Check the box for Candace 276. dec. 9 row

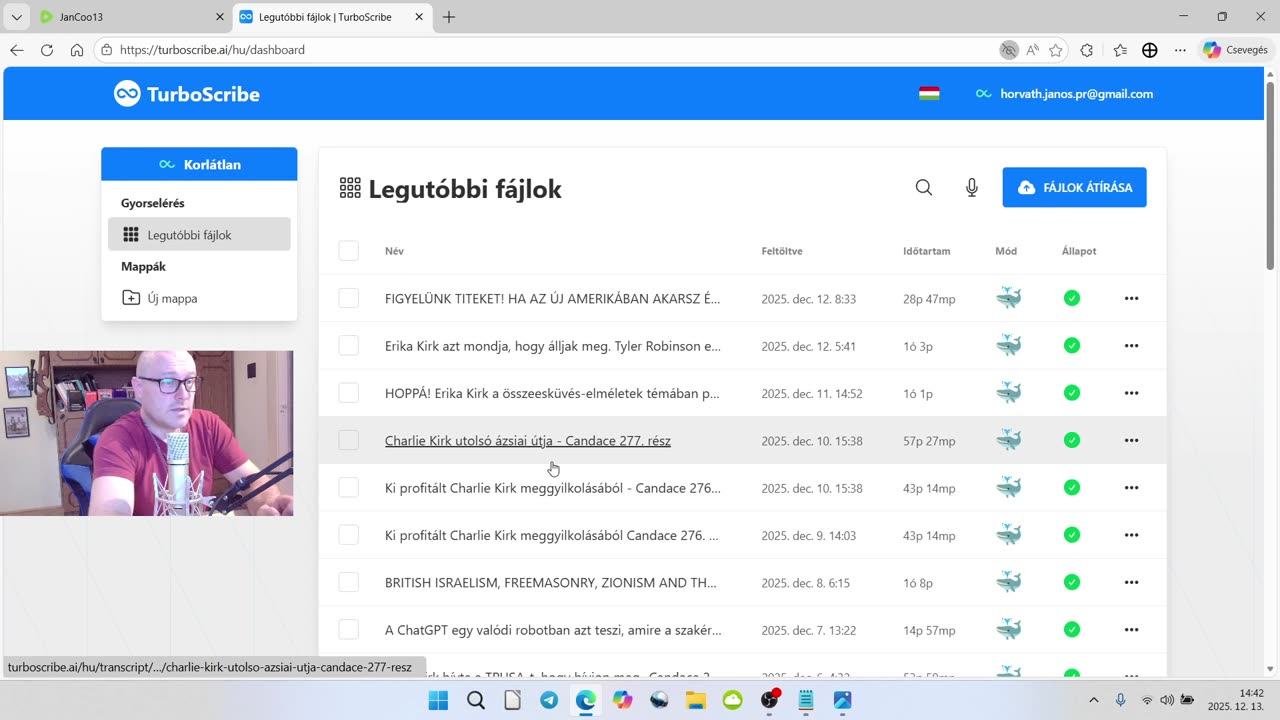click(x=348, y=535)
